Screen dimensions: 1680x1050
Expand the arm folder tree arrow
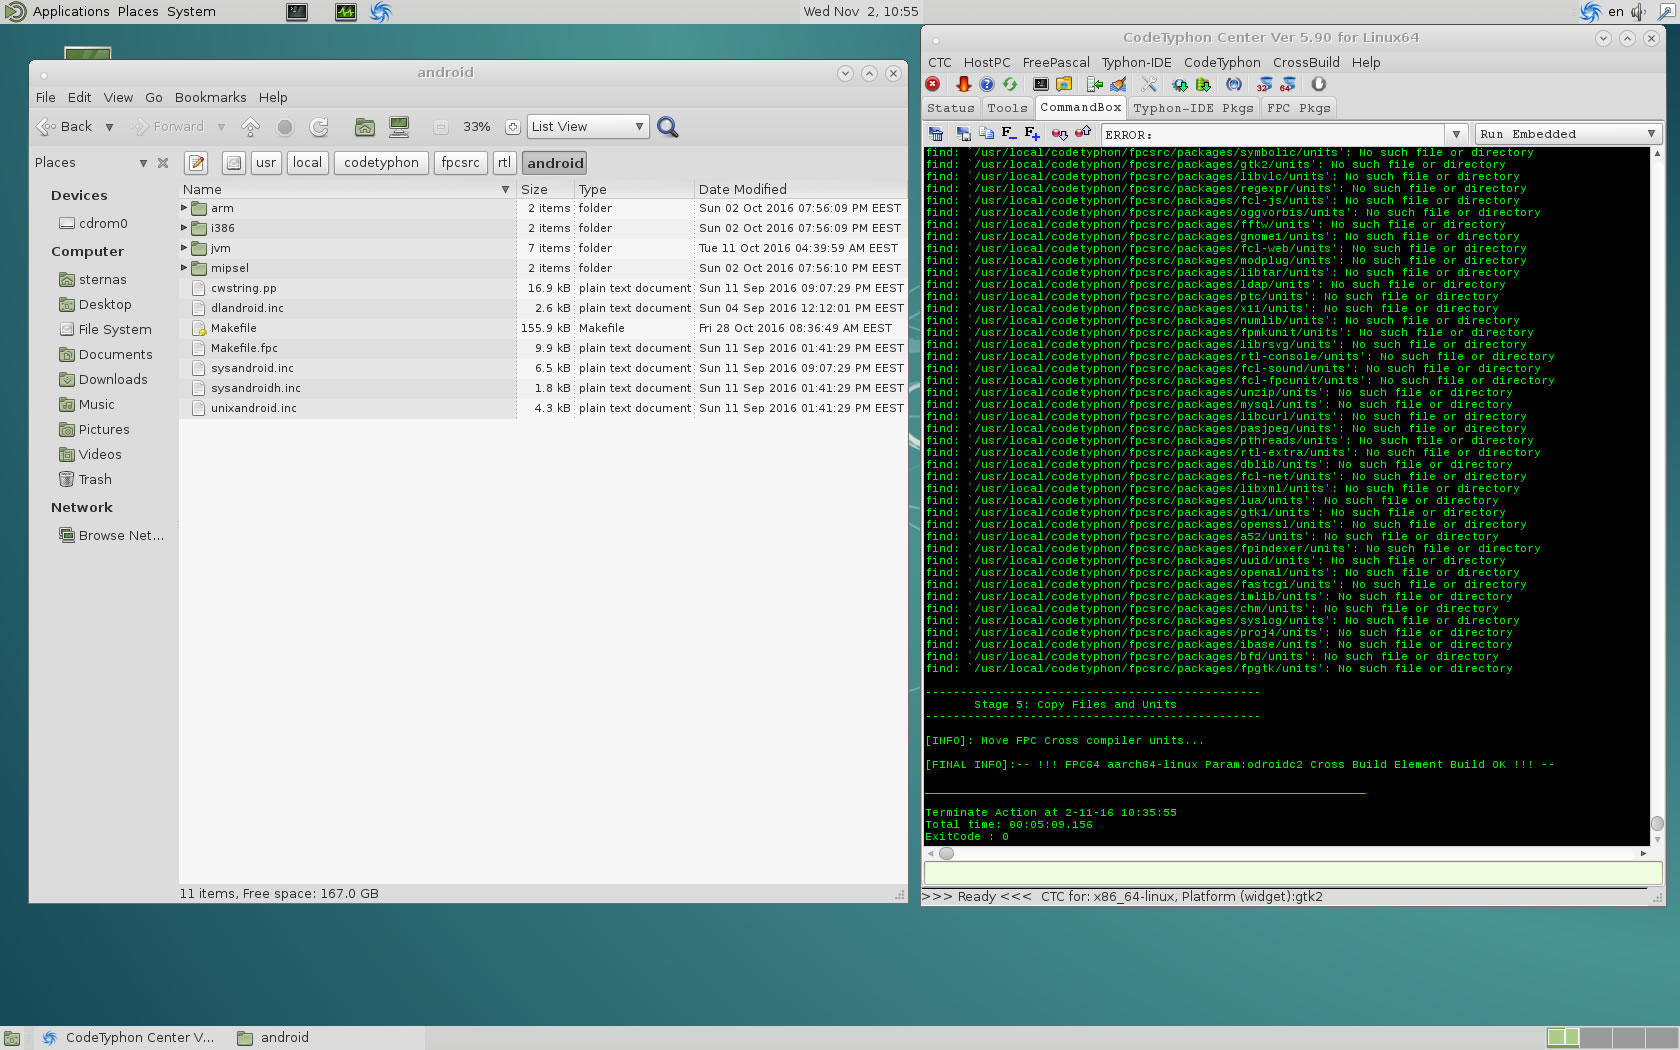(x=184, y=208)
